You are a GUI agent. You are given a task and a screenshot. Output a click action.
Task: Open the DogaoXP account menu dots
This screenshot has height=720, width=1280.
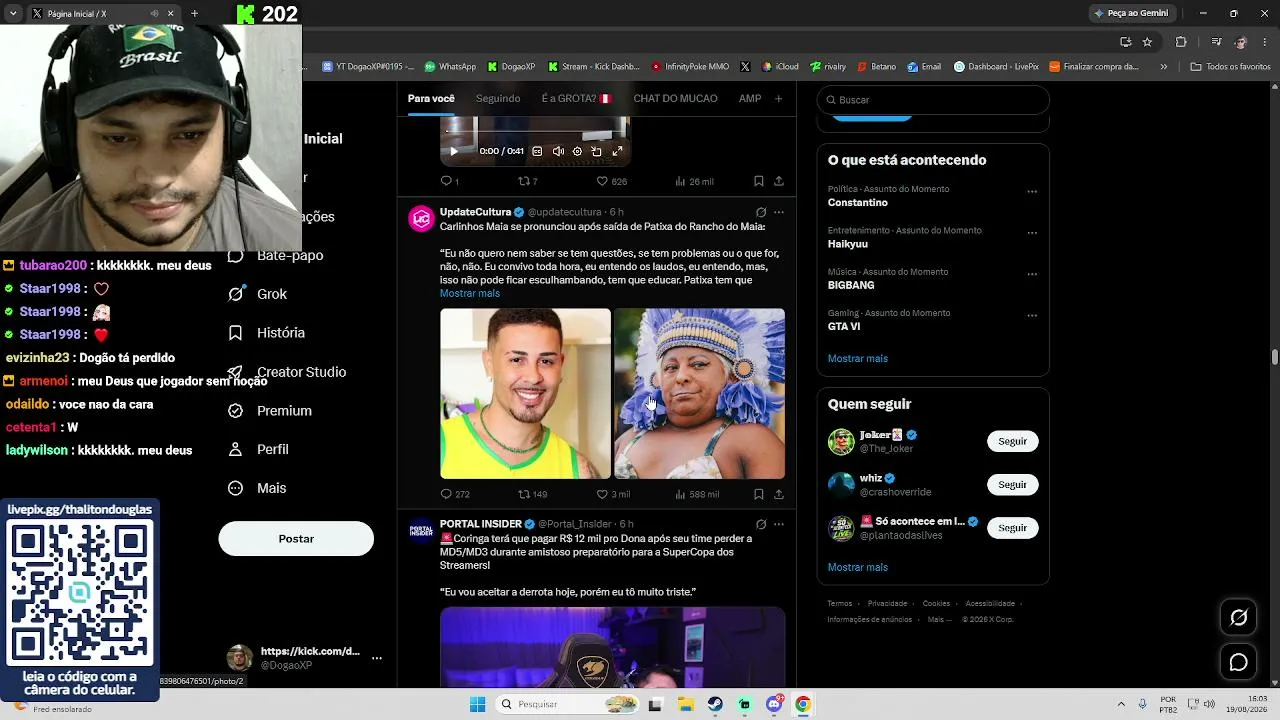[377, 658]
